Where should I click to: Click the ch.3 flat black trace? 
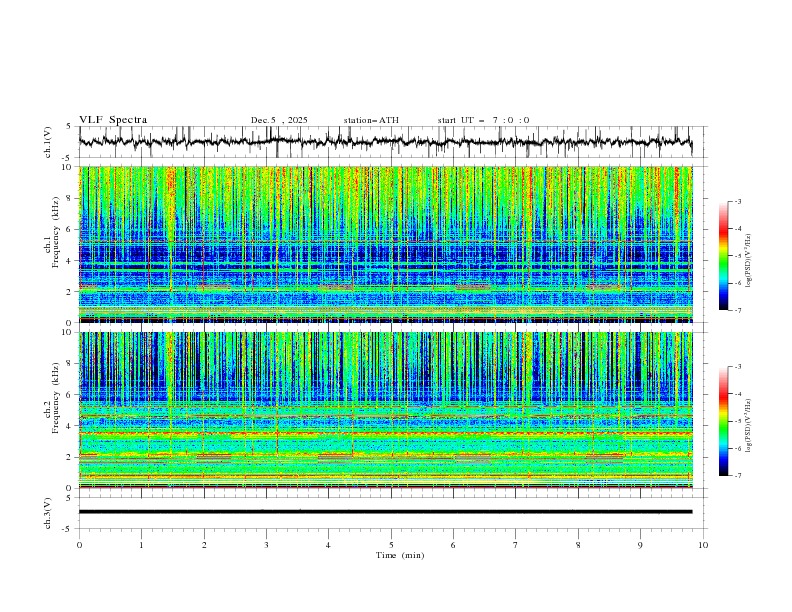pyautogui.click(x=385, y=512)
